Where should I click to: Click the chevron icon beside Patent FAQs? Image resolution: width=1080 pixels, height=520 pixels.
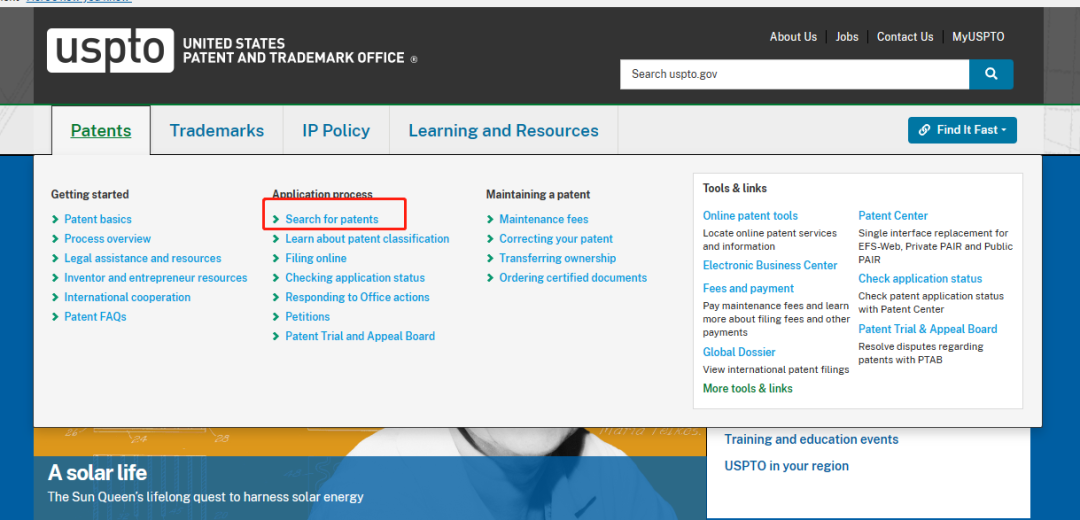55,317
